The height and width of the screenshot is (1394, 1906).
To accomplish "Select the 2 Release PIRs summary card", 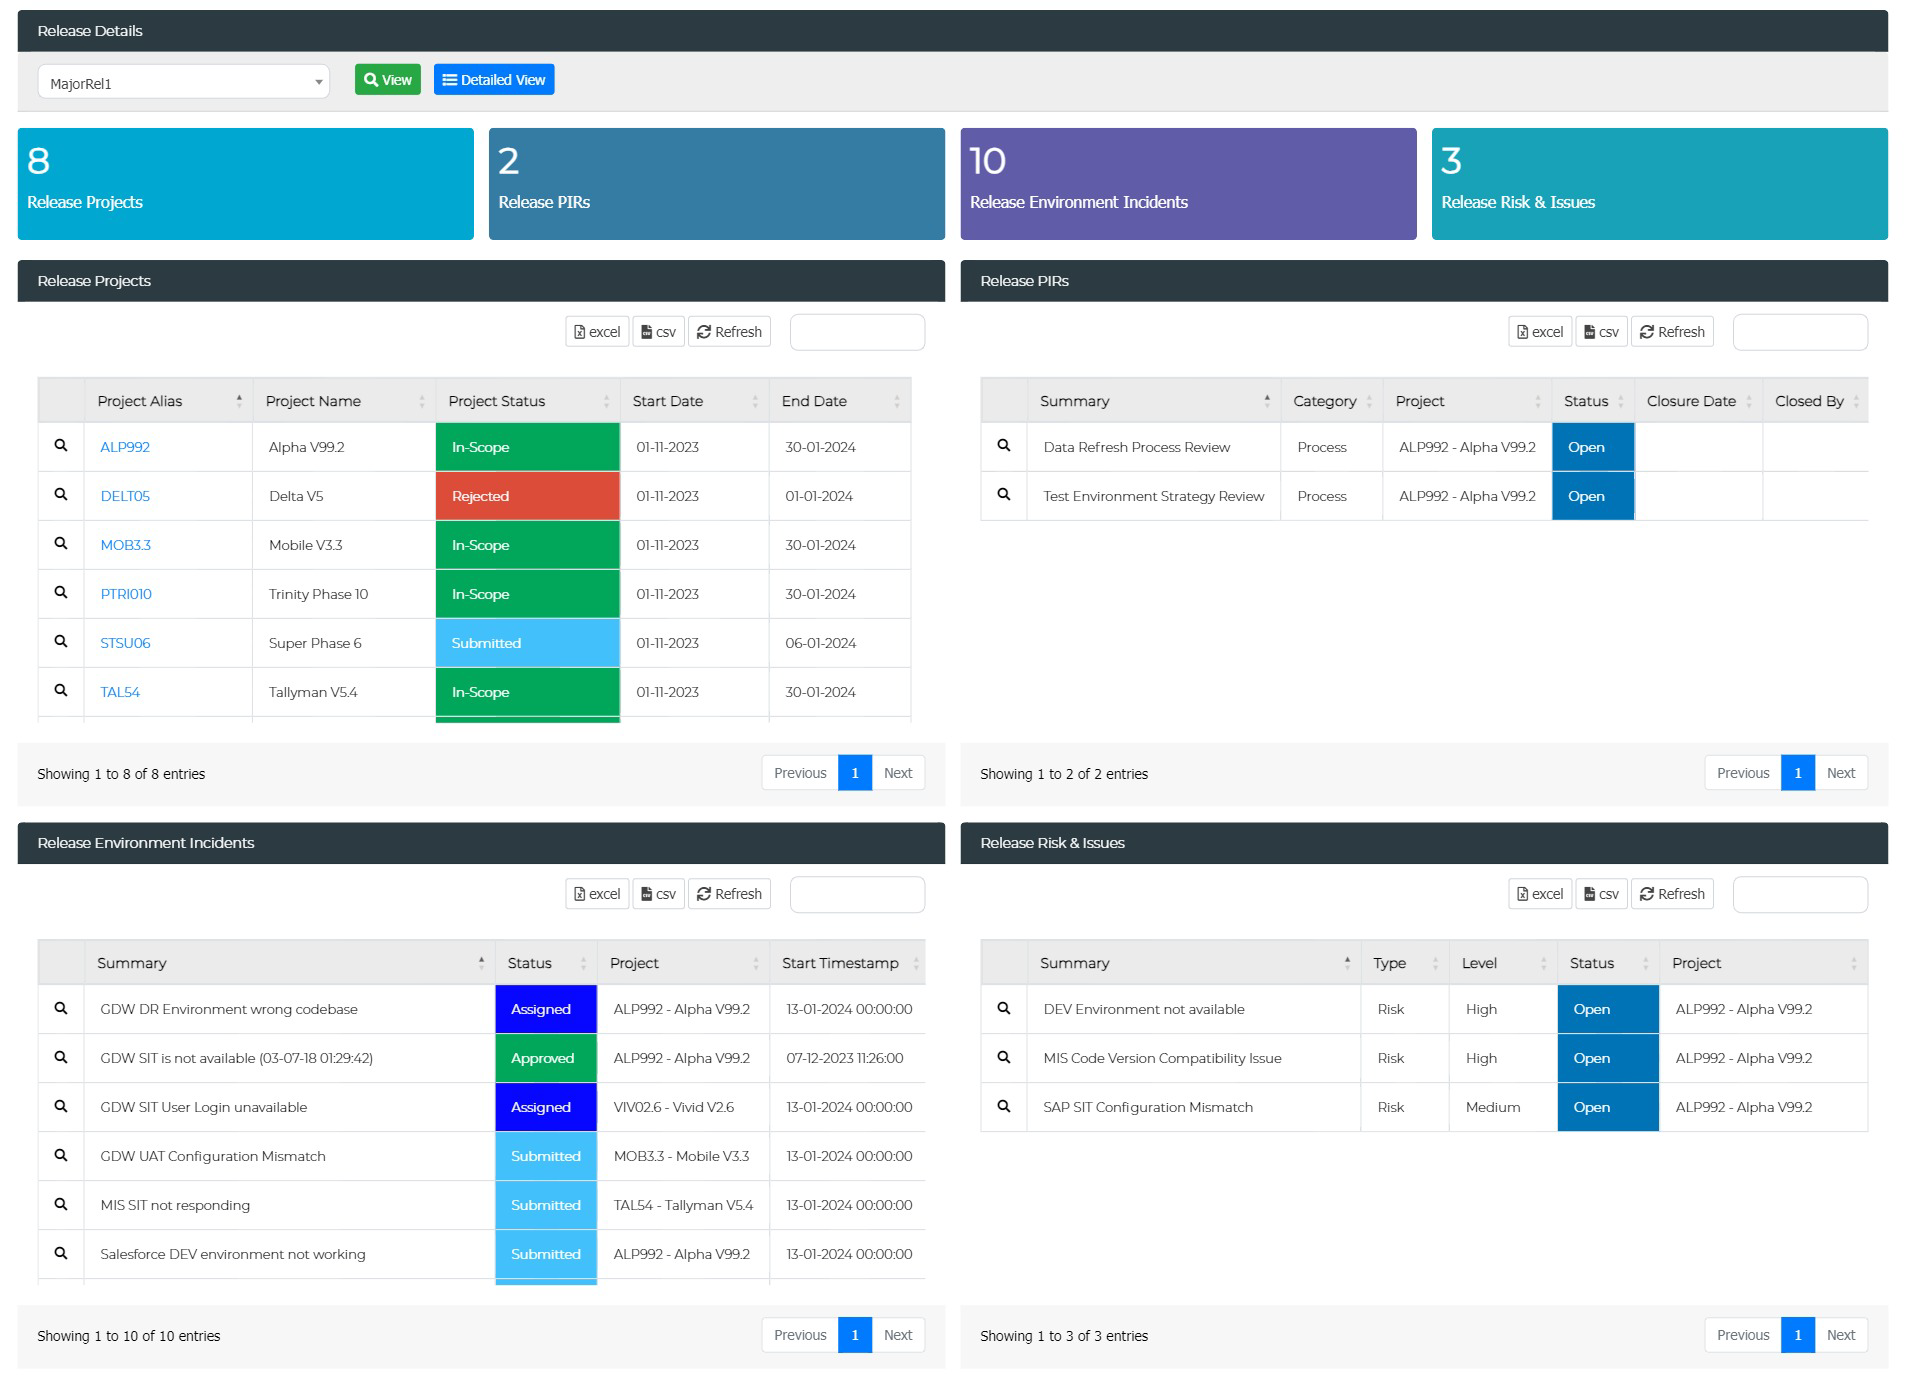I will [717, 184].
